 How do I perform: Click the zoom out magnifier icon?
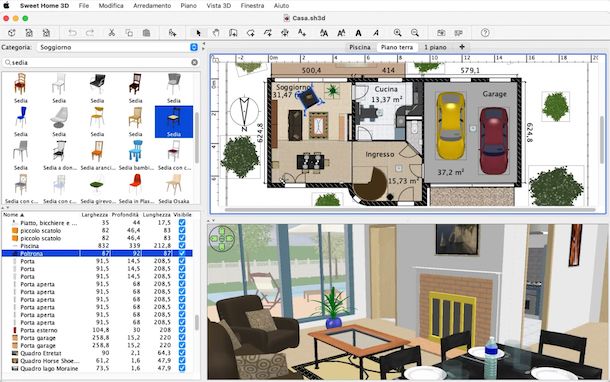coord(415,33)
